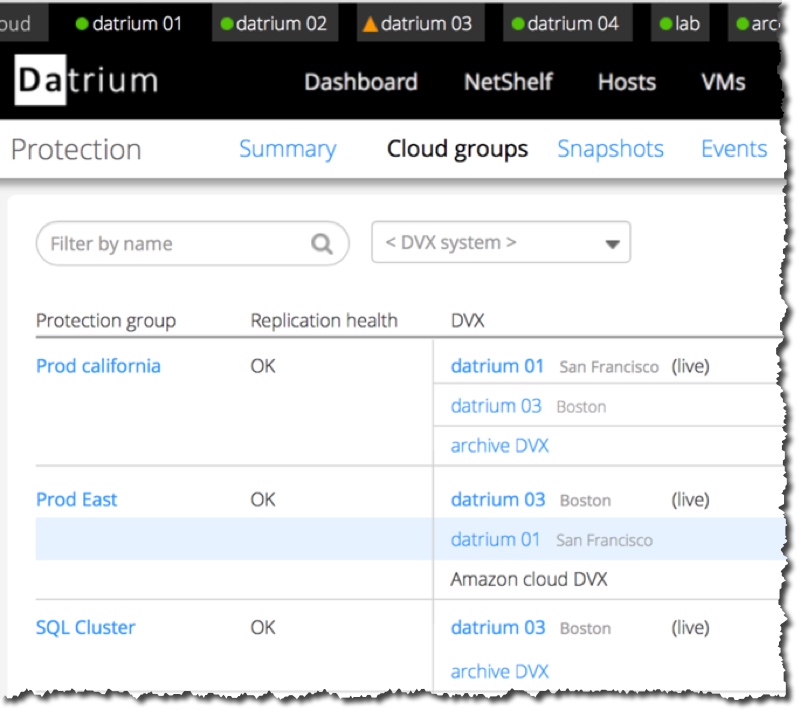Image resolution: width=798 pixels, height=710 pixels.
Task: Click the Protection page title
Action: point(76,150)
